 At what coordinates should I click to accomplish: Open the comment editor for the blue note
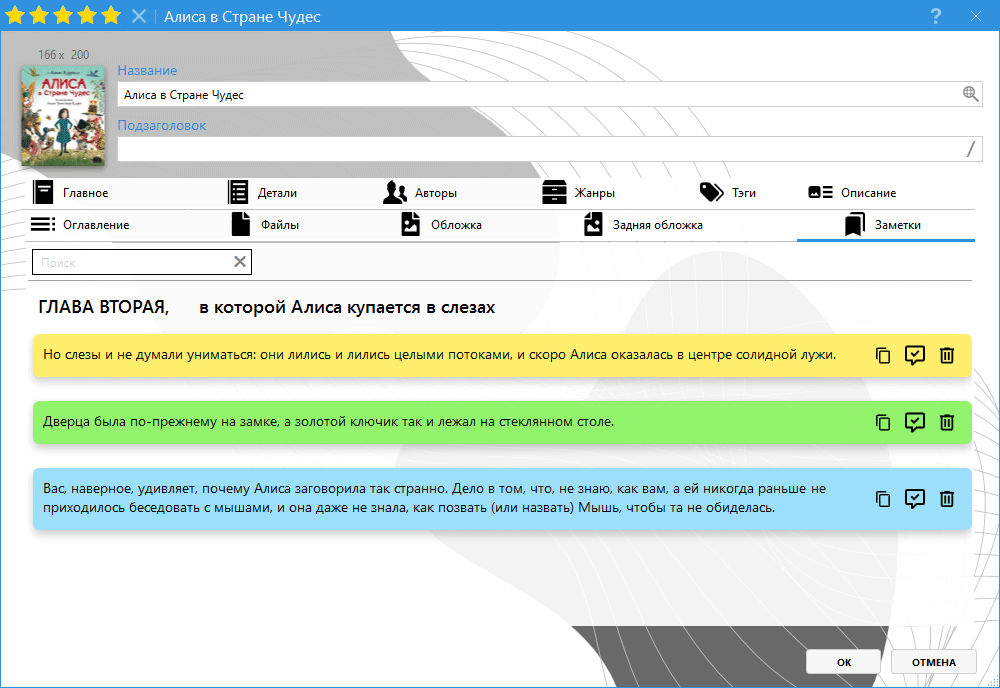point(914,498)
